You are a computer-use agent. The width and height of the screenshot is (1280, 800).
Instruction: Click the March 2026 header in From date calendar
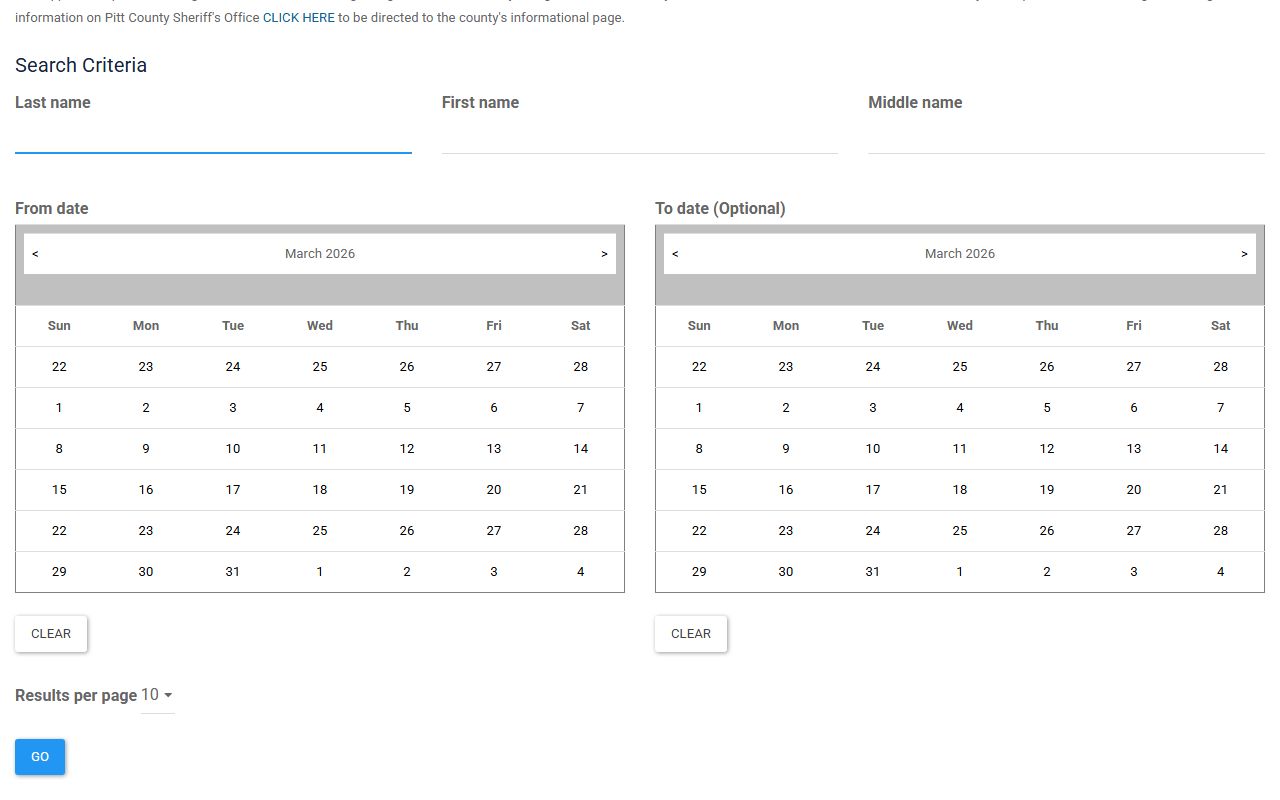click(x=320, y=254)
